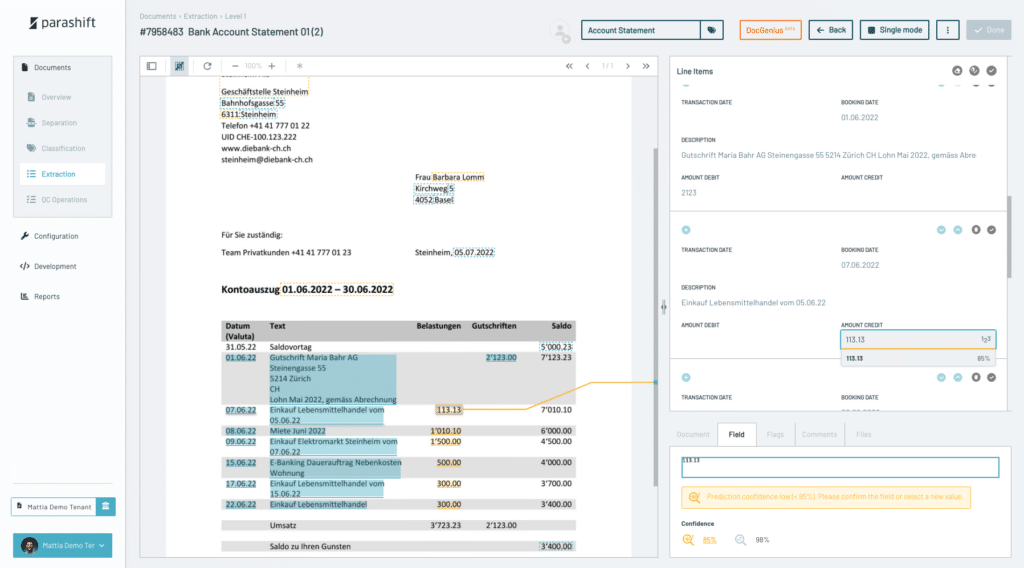Viewport: 1024px width, 568px height.
Task: Toggle the highlighted annotations view icon
Action: (179, 66)
